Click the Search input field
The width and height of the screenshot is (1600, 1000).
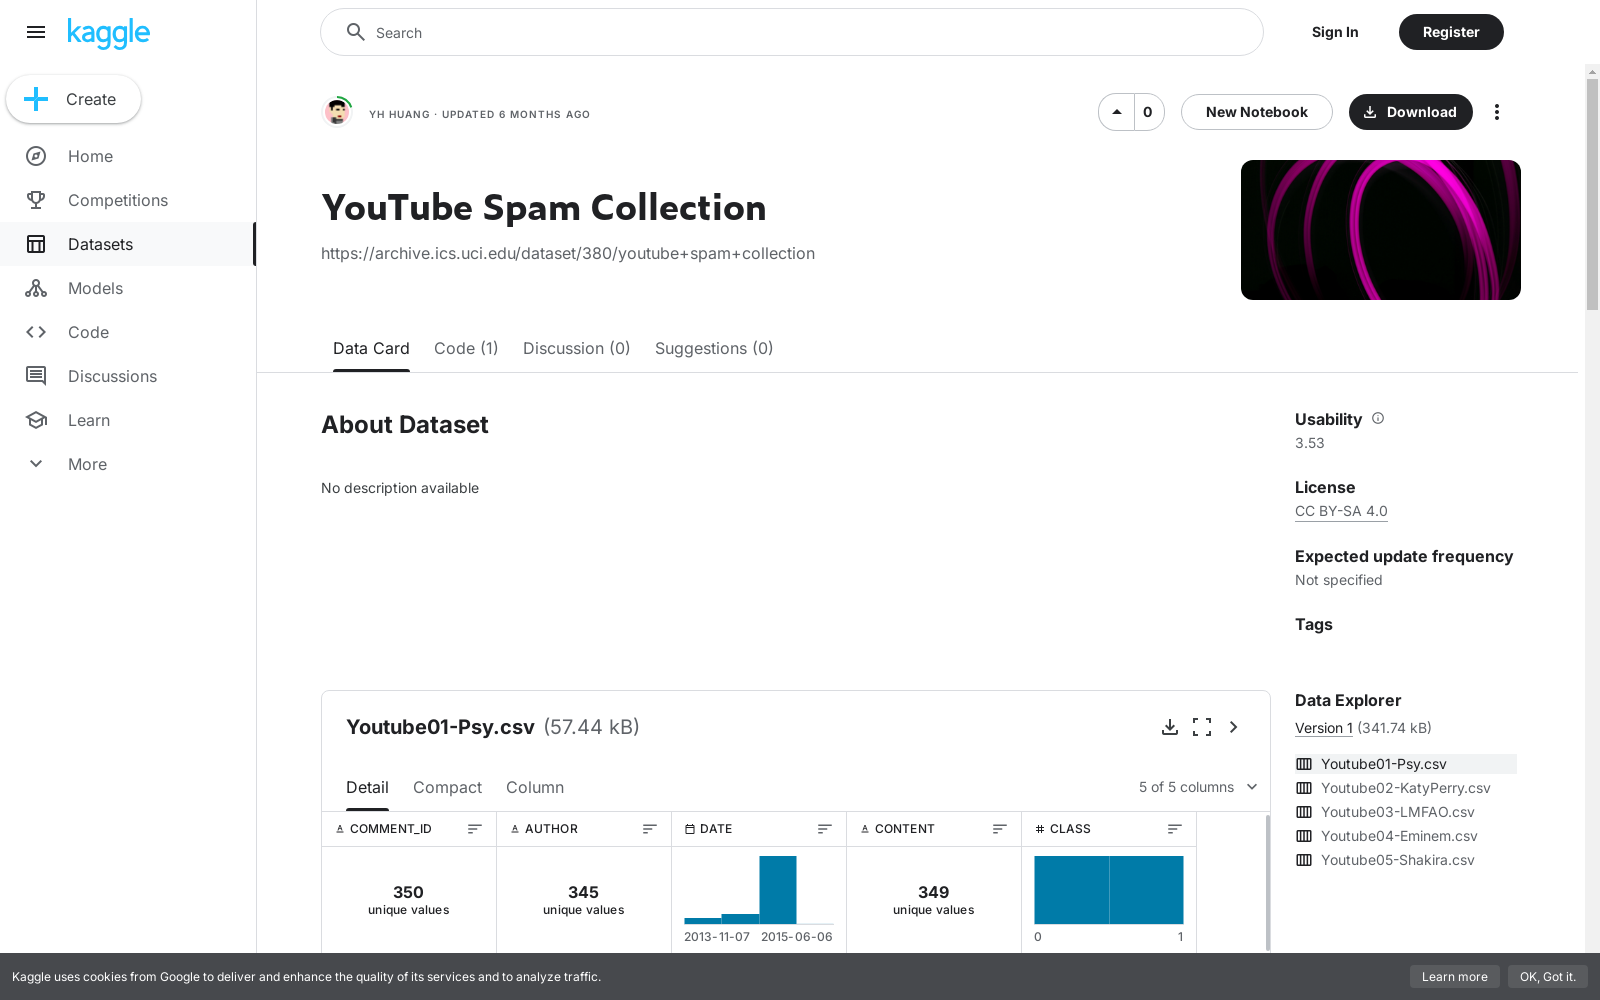pos(792,32)
